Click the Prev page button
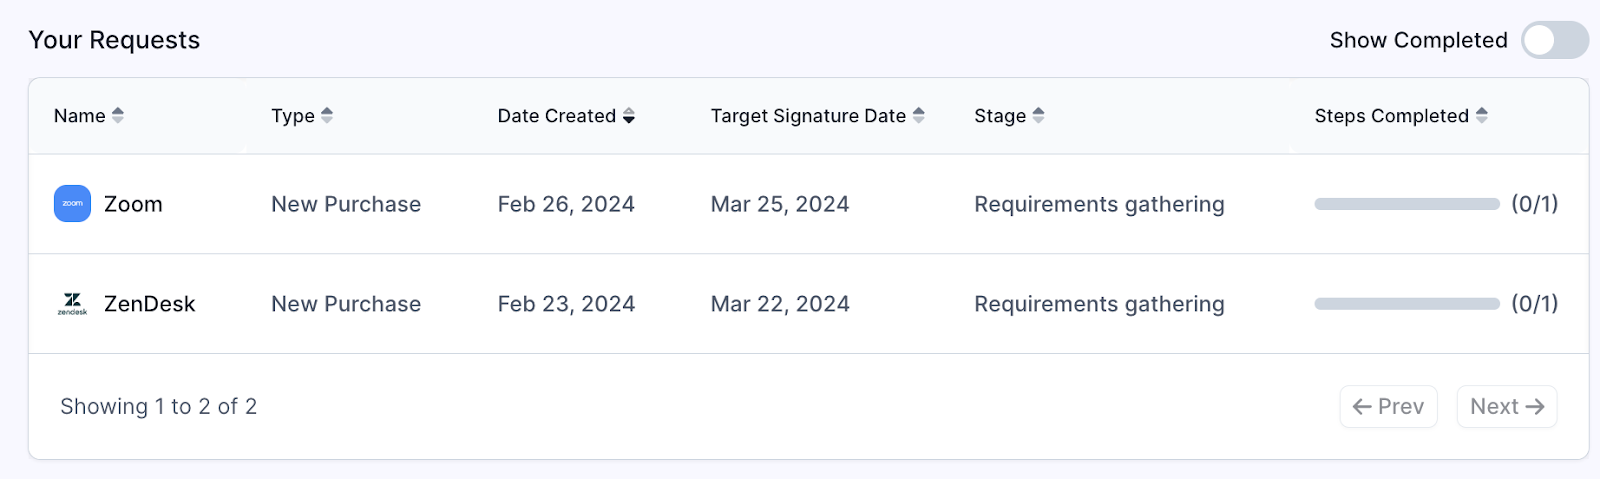 pyautogui.click(x=1388, y=406)
